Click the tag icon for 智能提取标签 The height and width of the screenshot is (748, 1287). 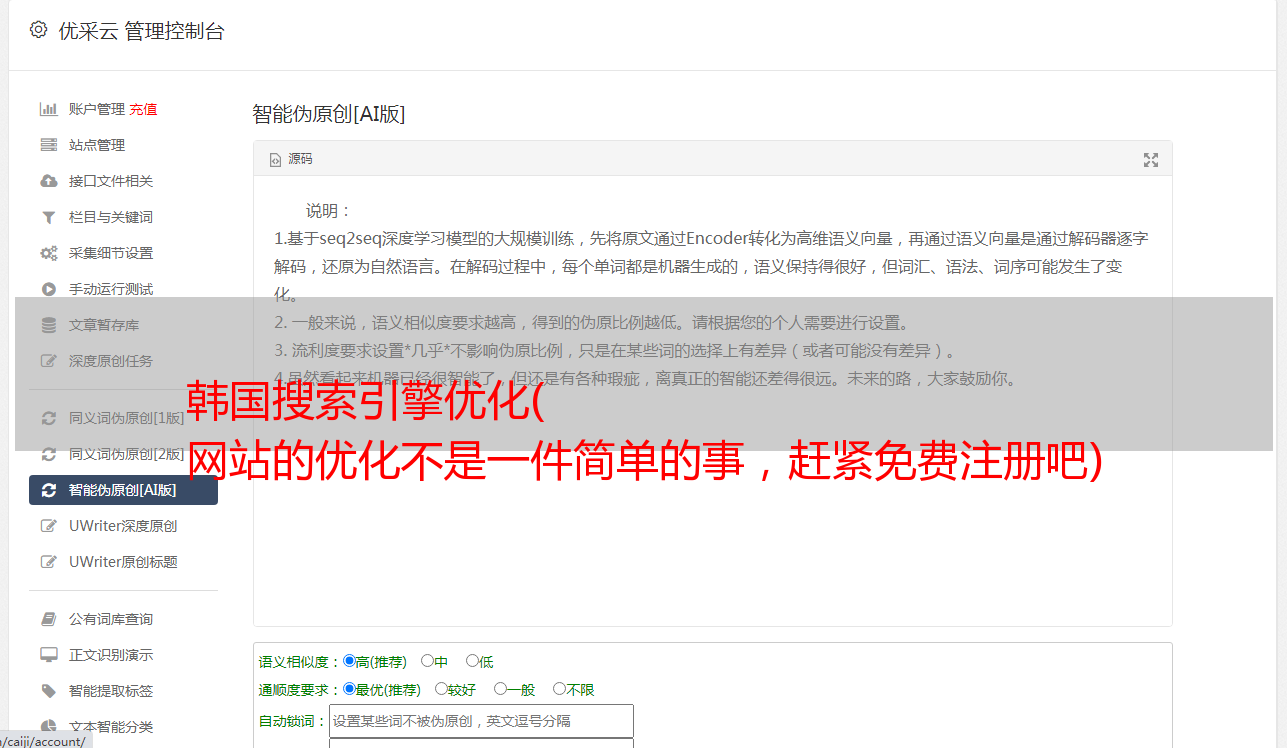tap(48, 691)
